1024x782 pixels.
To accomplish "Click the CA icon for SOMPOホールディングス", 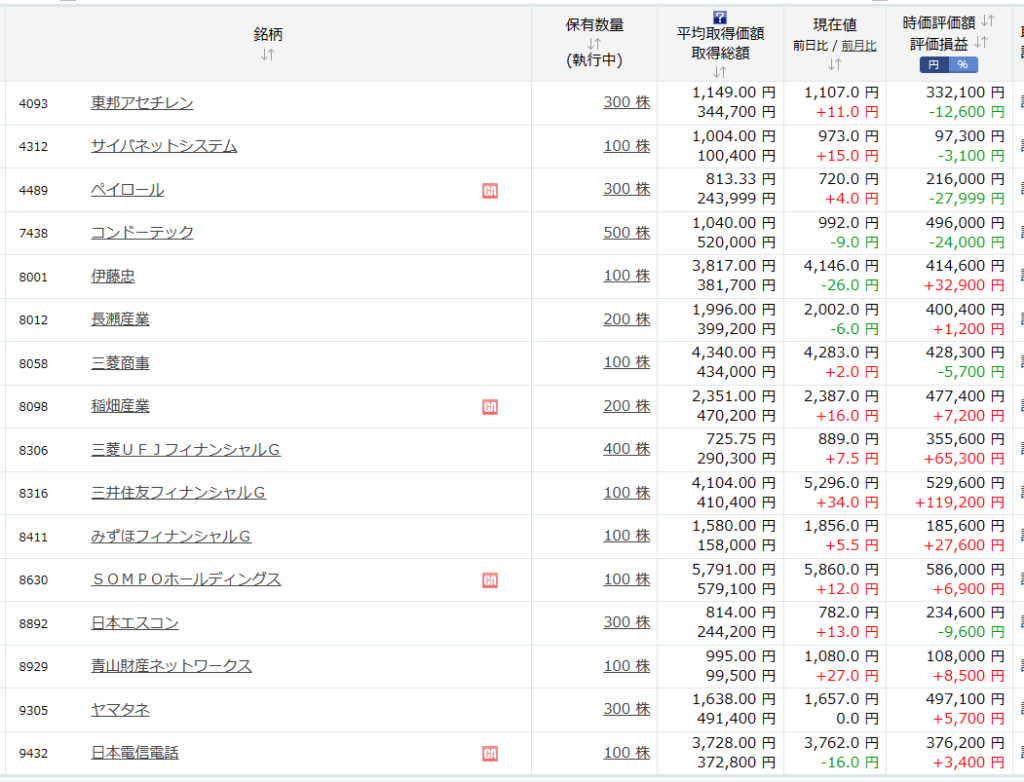I will coord(490,580).
